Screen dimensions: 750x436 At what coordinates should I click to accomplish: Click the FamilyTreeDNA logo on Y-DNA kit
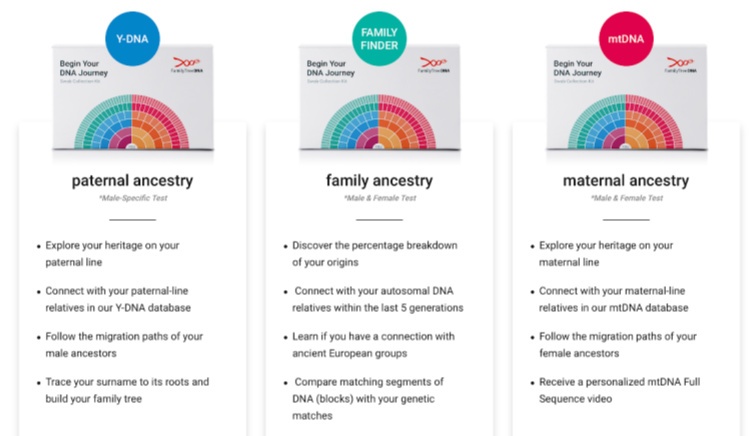click(186, 66)
